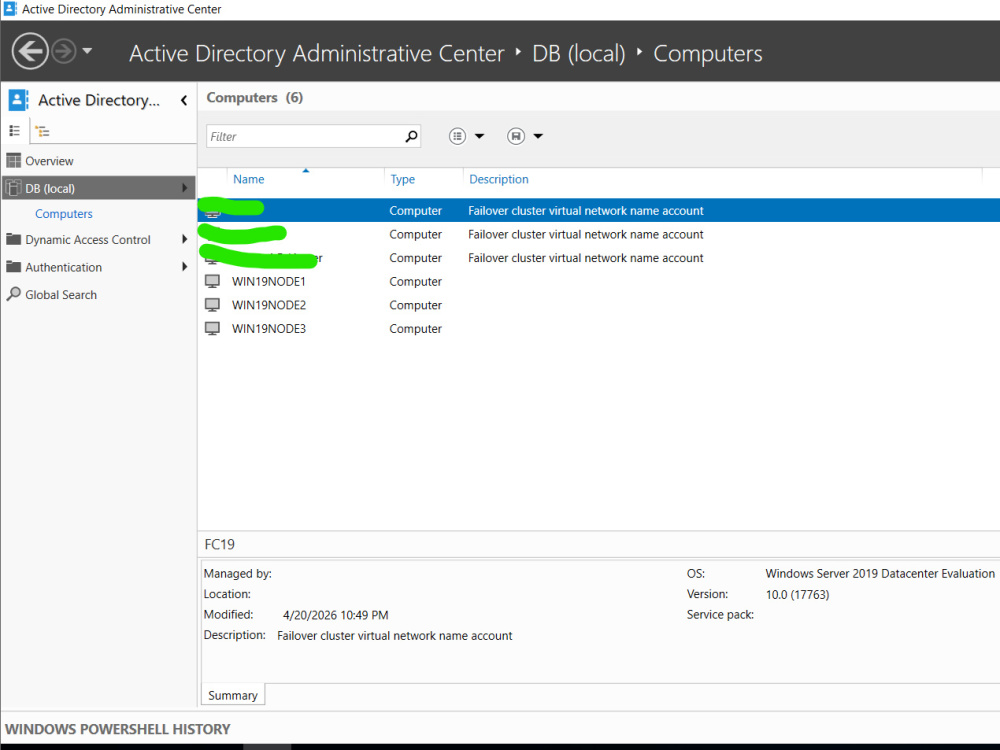Collapse the navigation pane chevron
This screenshot has height=750, width=1000.
point(184,100)
